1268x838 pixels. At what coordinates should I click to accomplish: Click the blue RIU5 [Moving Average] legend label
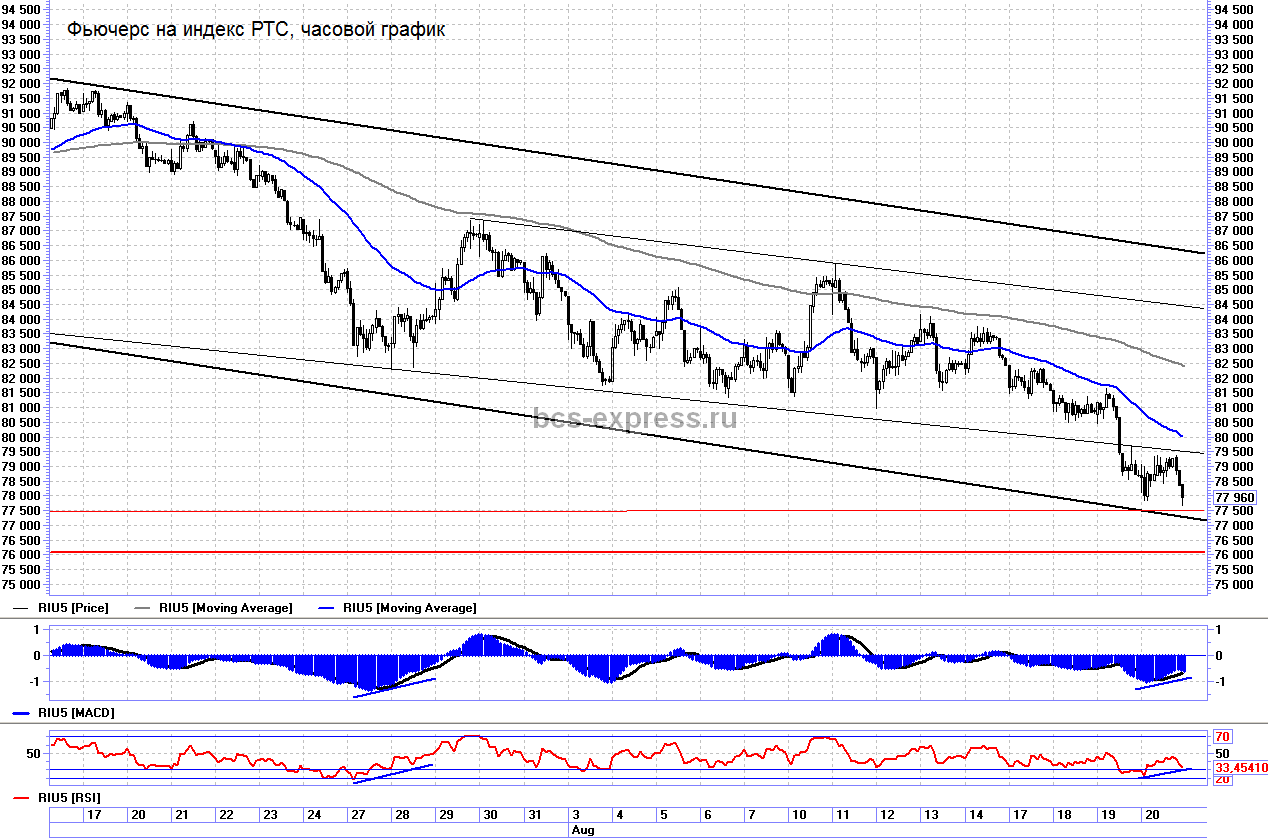tap(409, 608)
